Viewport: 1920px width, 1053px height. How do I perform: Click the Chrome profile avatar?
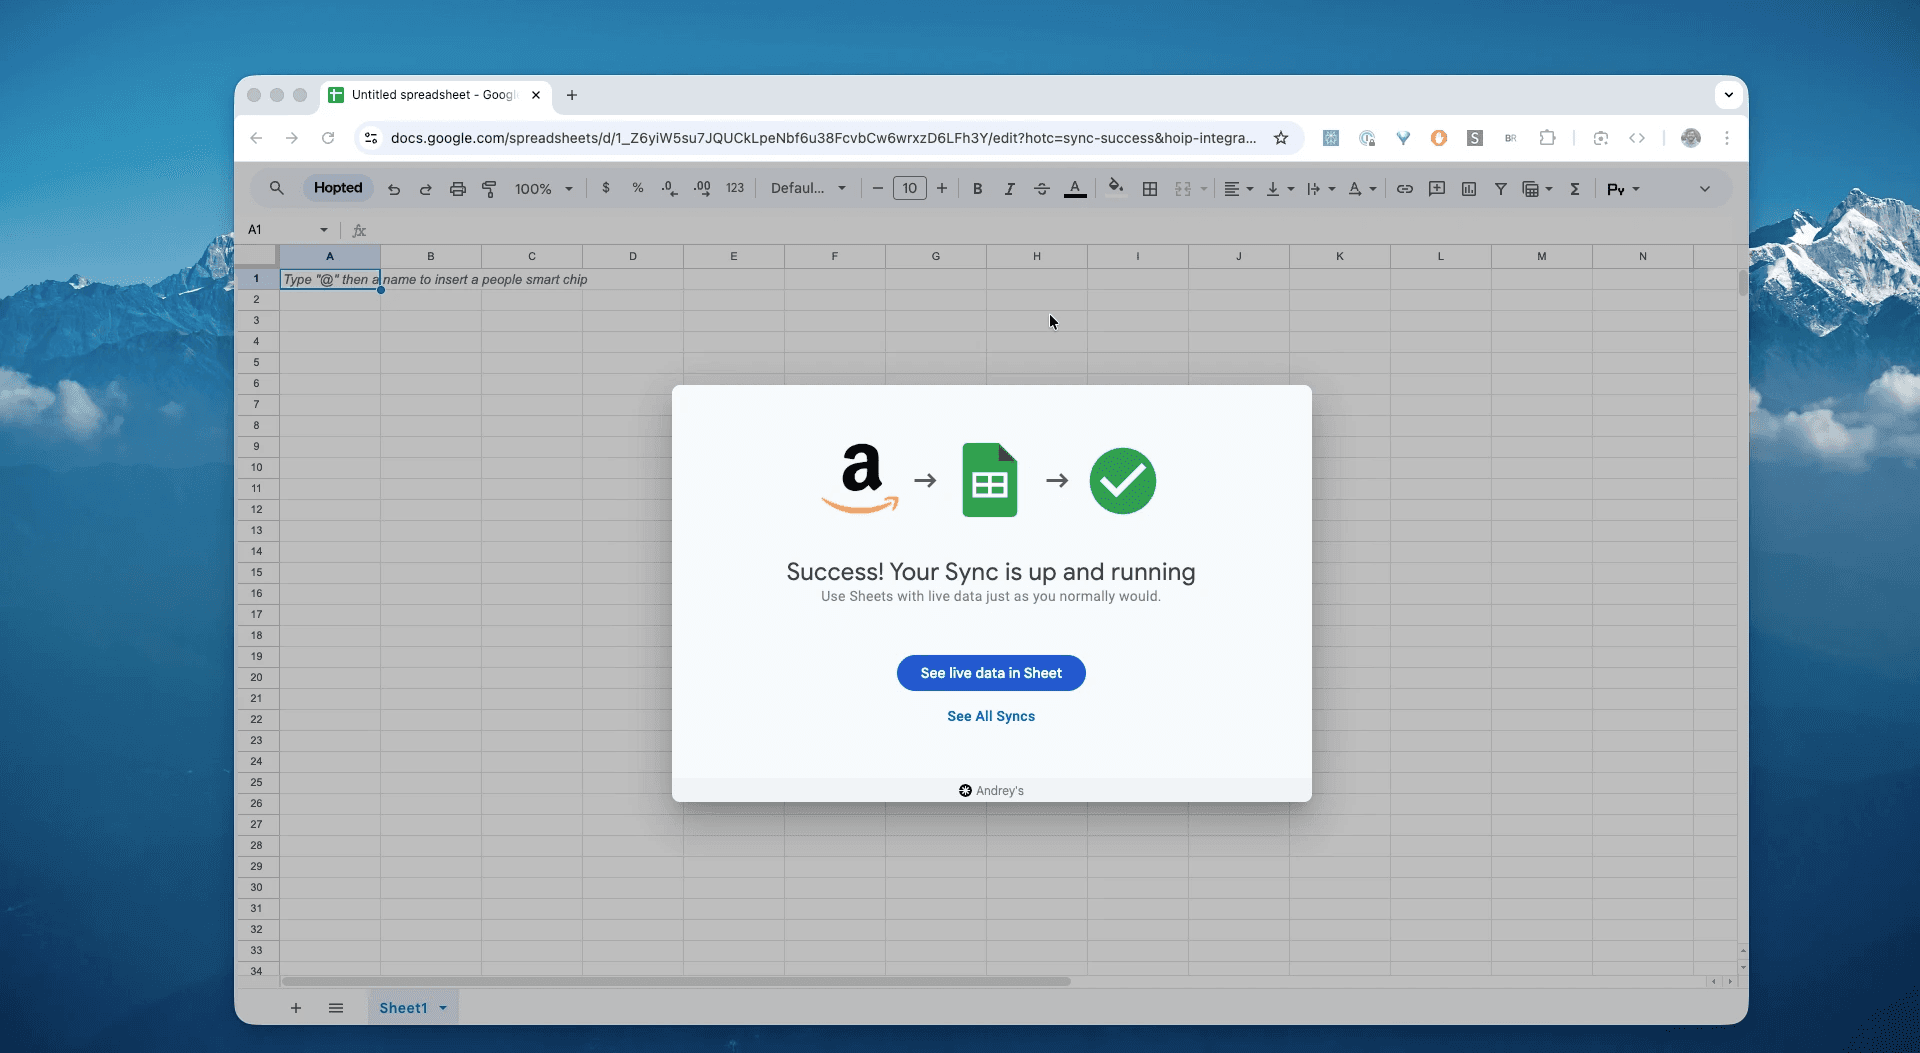point(1691,138)
